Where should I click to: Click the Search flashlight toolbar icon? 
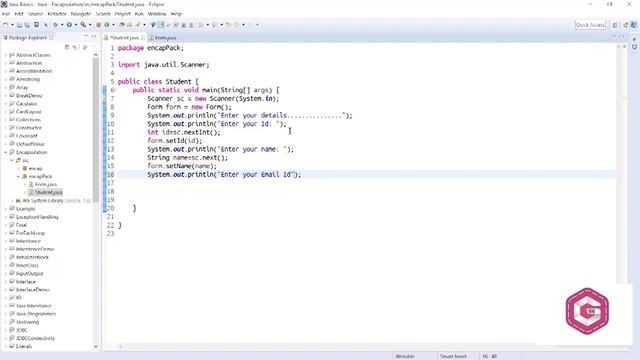[x=138, y=25]
